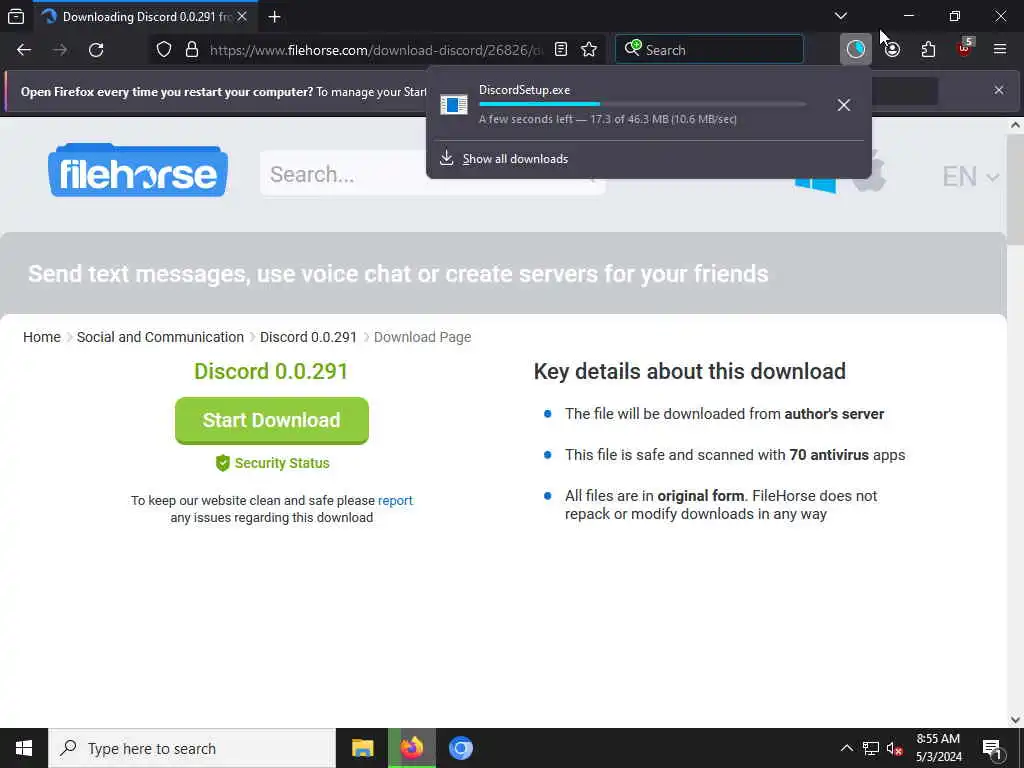This screenshot has width=1024, height=768.
Task: Click the Discord 0.0.291 heading
Action: 271,371
